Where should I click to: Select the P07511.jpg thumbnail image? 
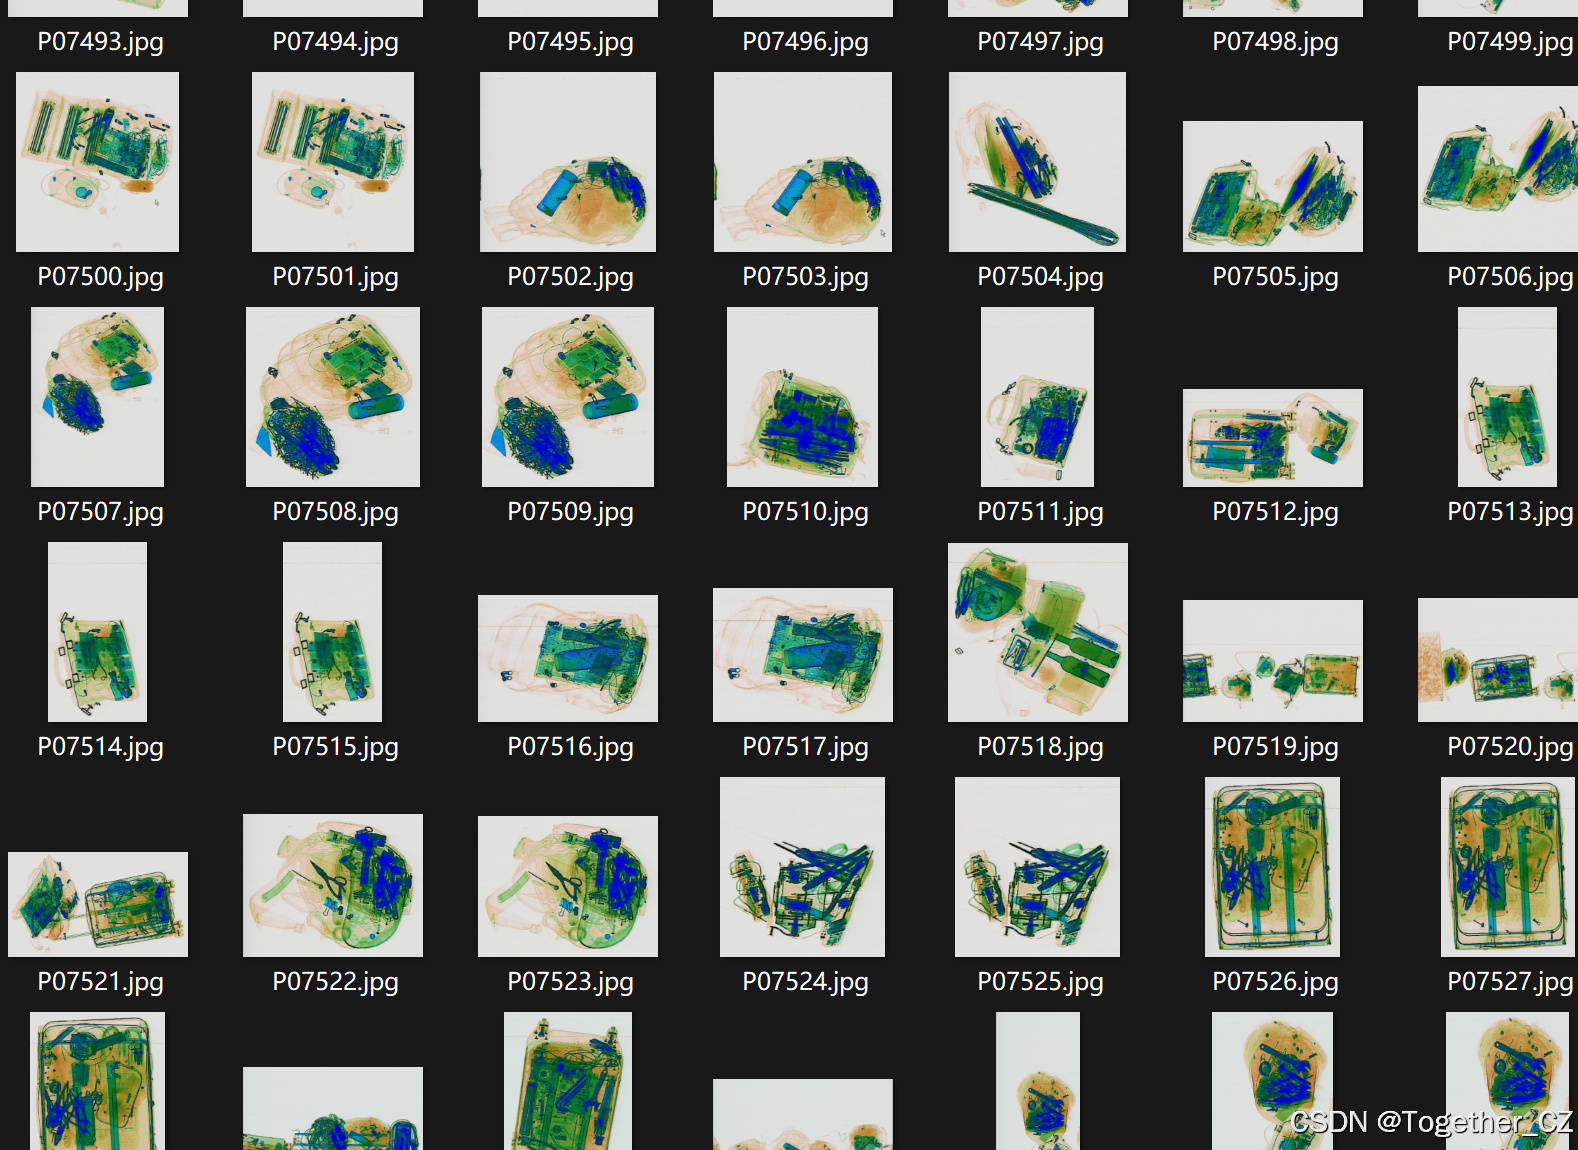click(1037, 397)
